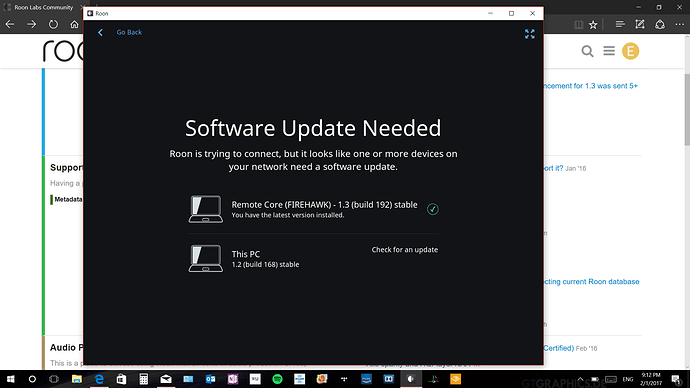This screenshot has height=388, width=690.
Task: Open the hamburger menu on the community page
Action: click(x=609, y=51)
